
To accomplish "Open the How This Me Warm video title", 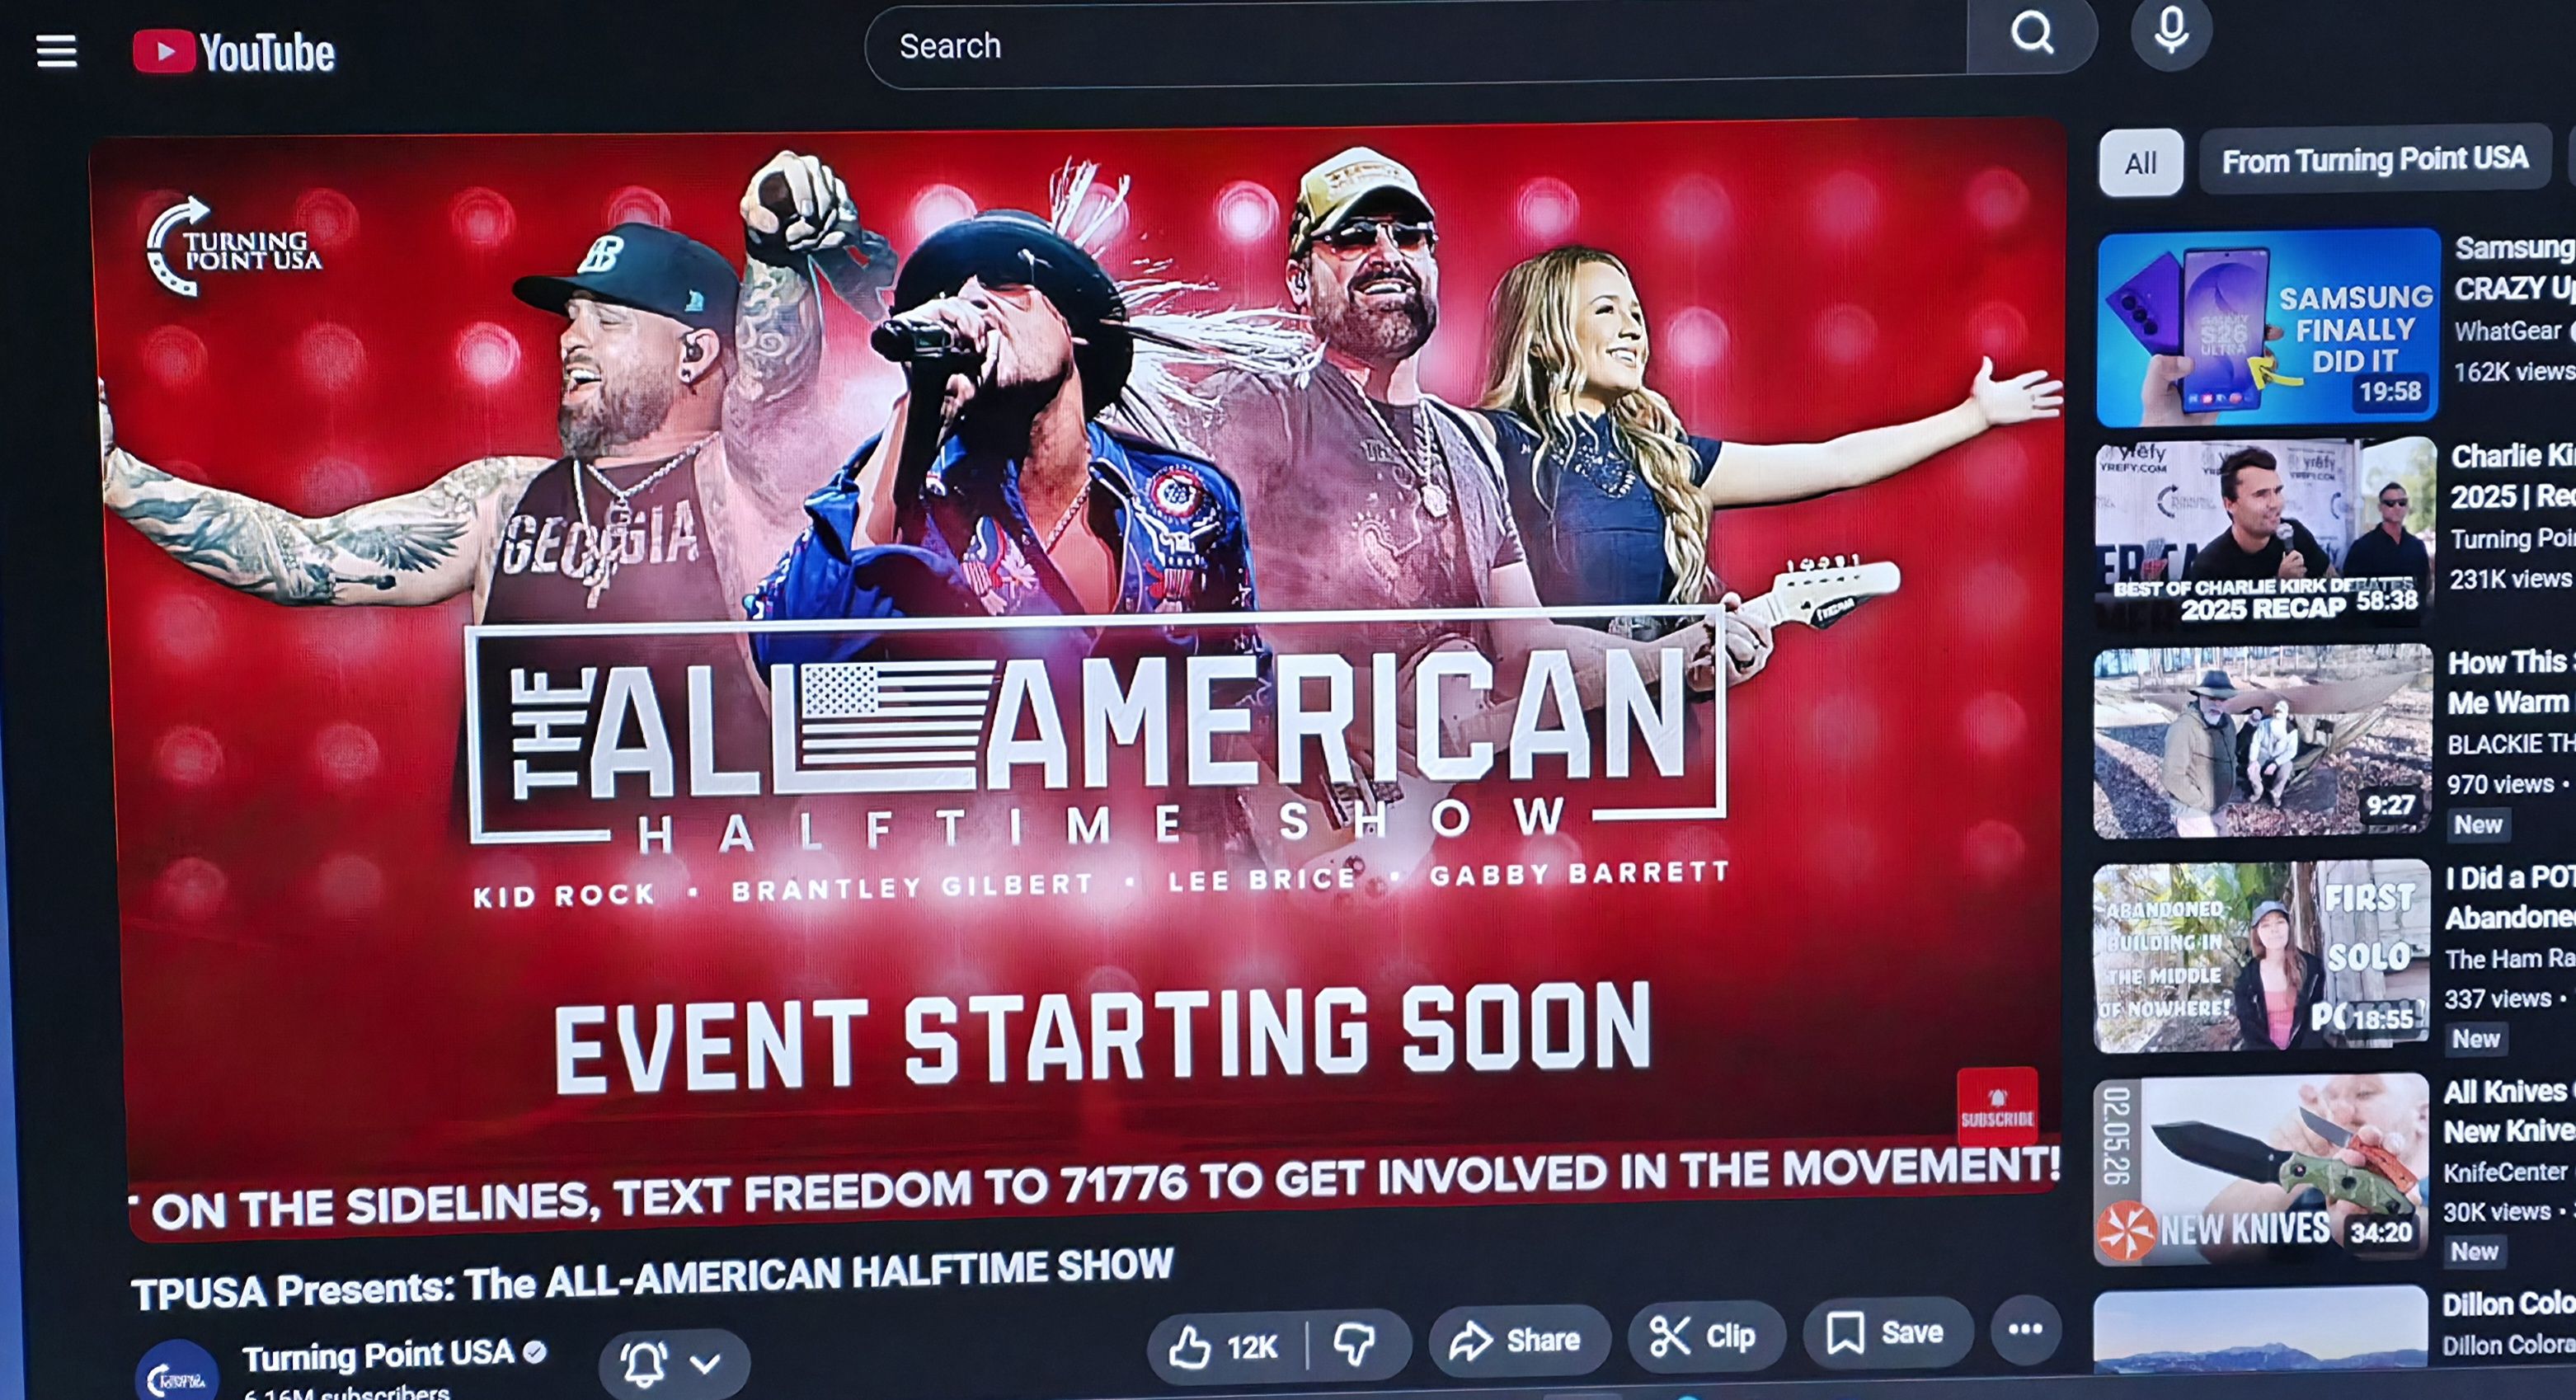I will click(2510, 682).
